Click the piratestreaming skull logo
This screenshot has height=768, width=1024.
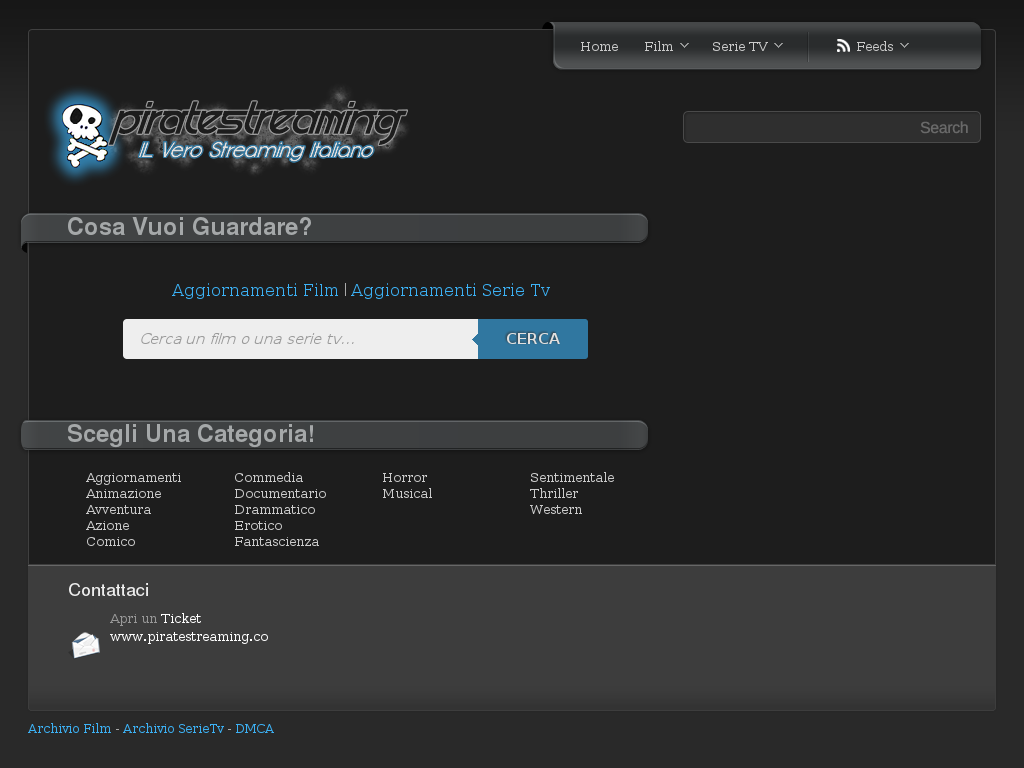coord(85,135)
